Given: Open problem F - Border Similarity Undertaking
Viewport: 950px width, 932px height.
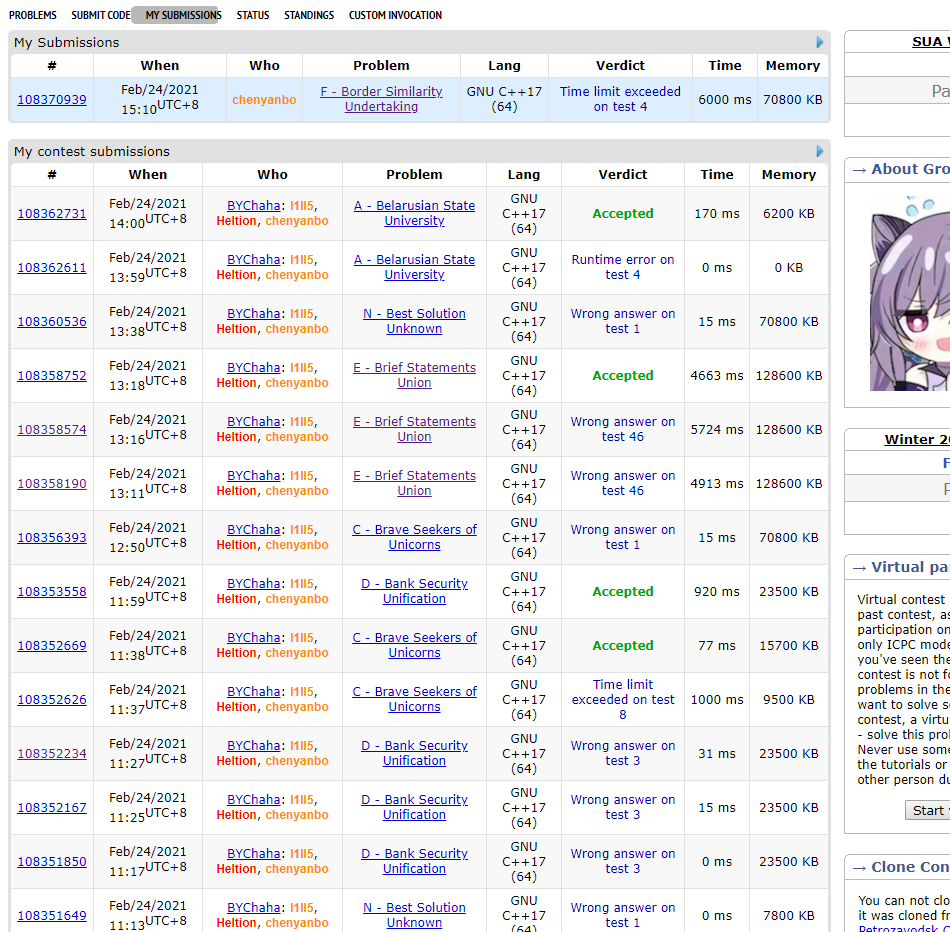Looking at the screenshot, I should (x=381, y=99).
